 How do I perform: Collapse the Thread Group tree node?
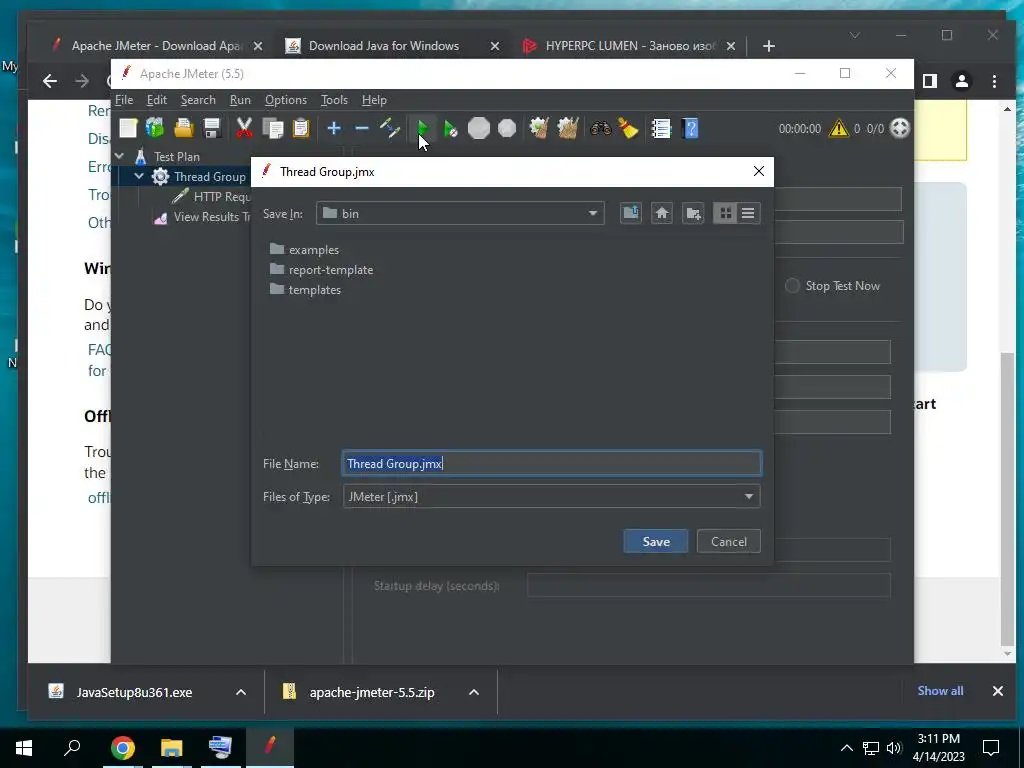[x=139, y=176]
